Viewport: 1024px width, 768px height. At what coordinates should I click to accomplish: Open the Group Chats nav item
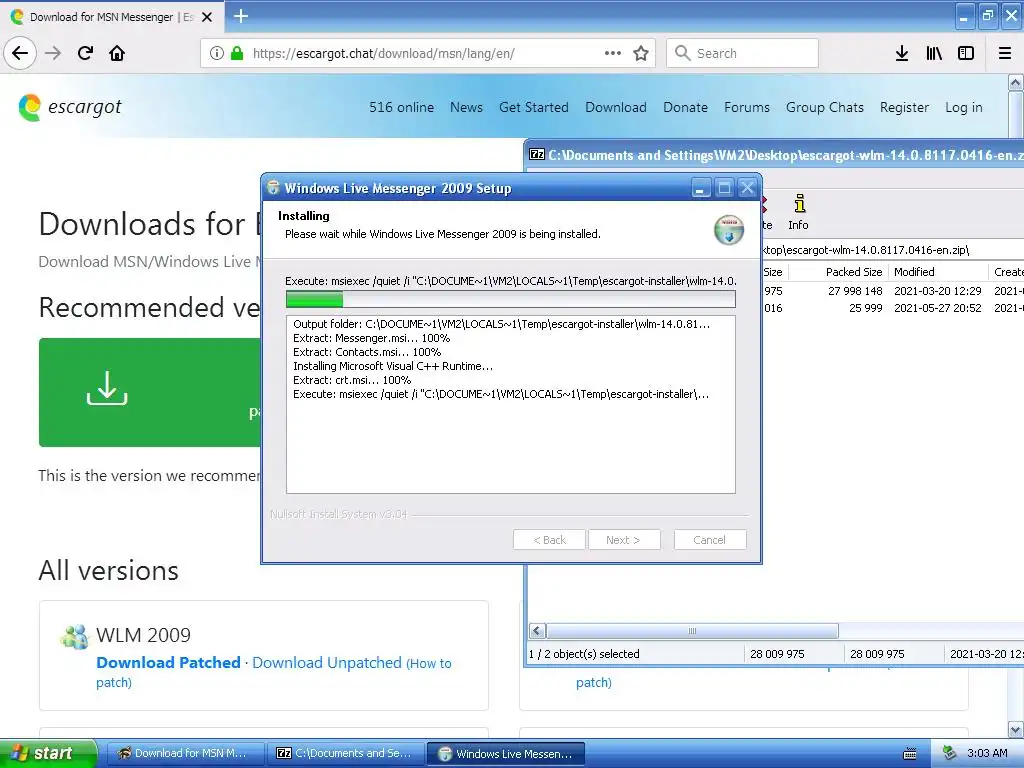click(825, 107)
